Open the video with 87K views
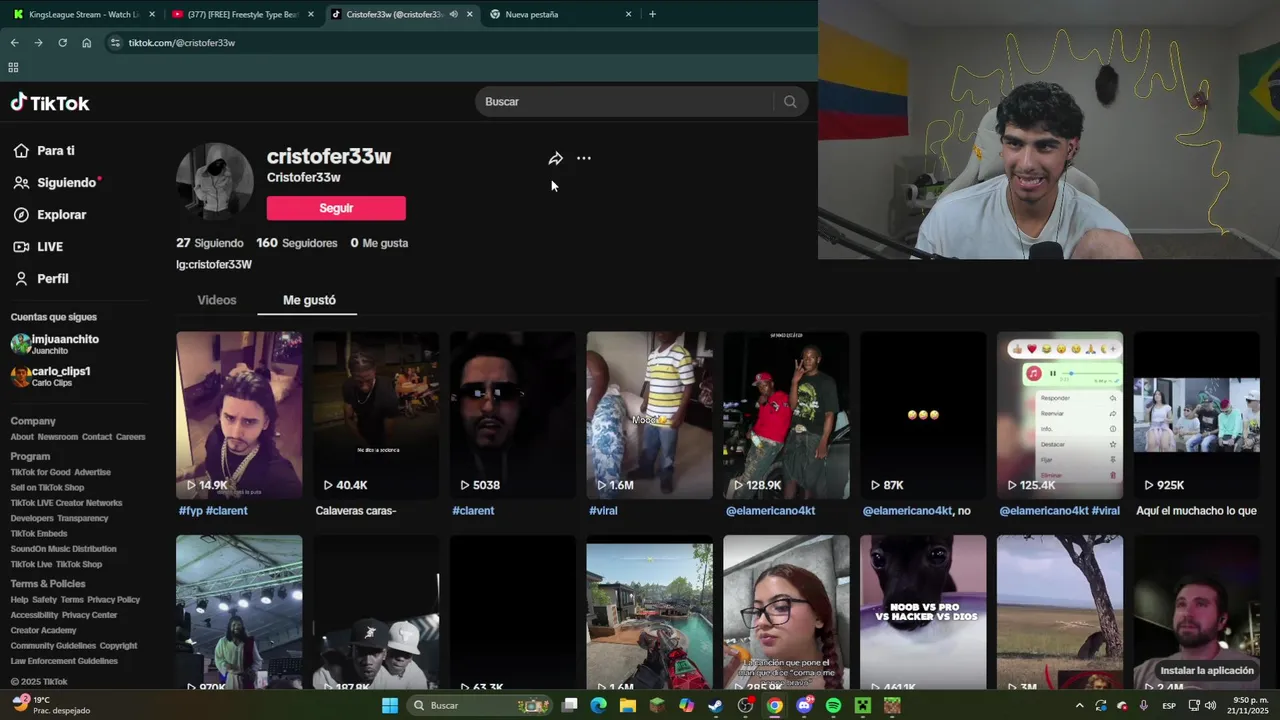 [x=923, y=415]
